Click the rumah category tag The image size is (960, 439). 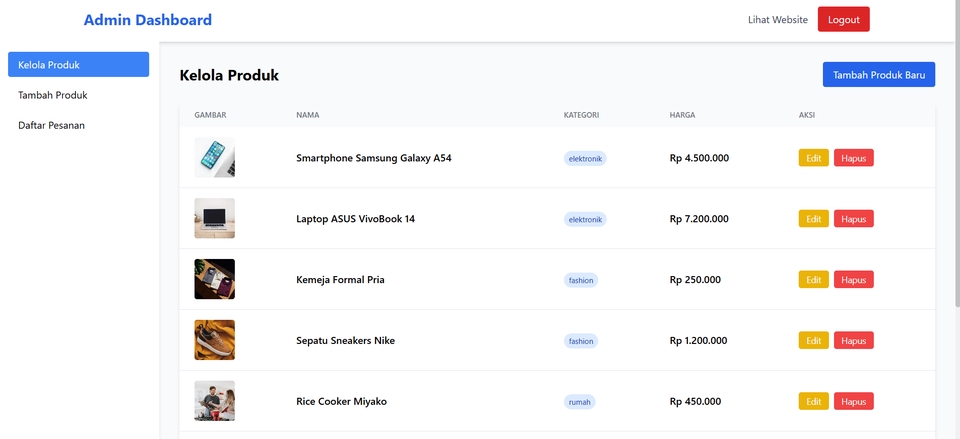580,402
